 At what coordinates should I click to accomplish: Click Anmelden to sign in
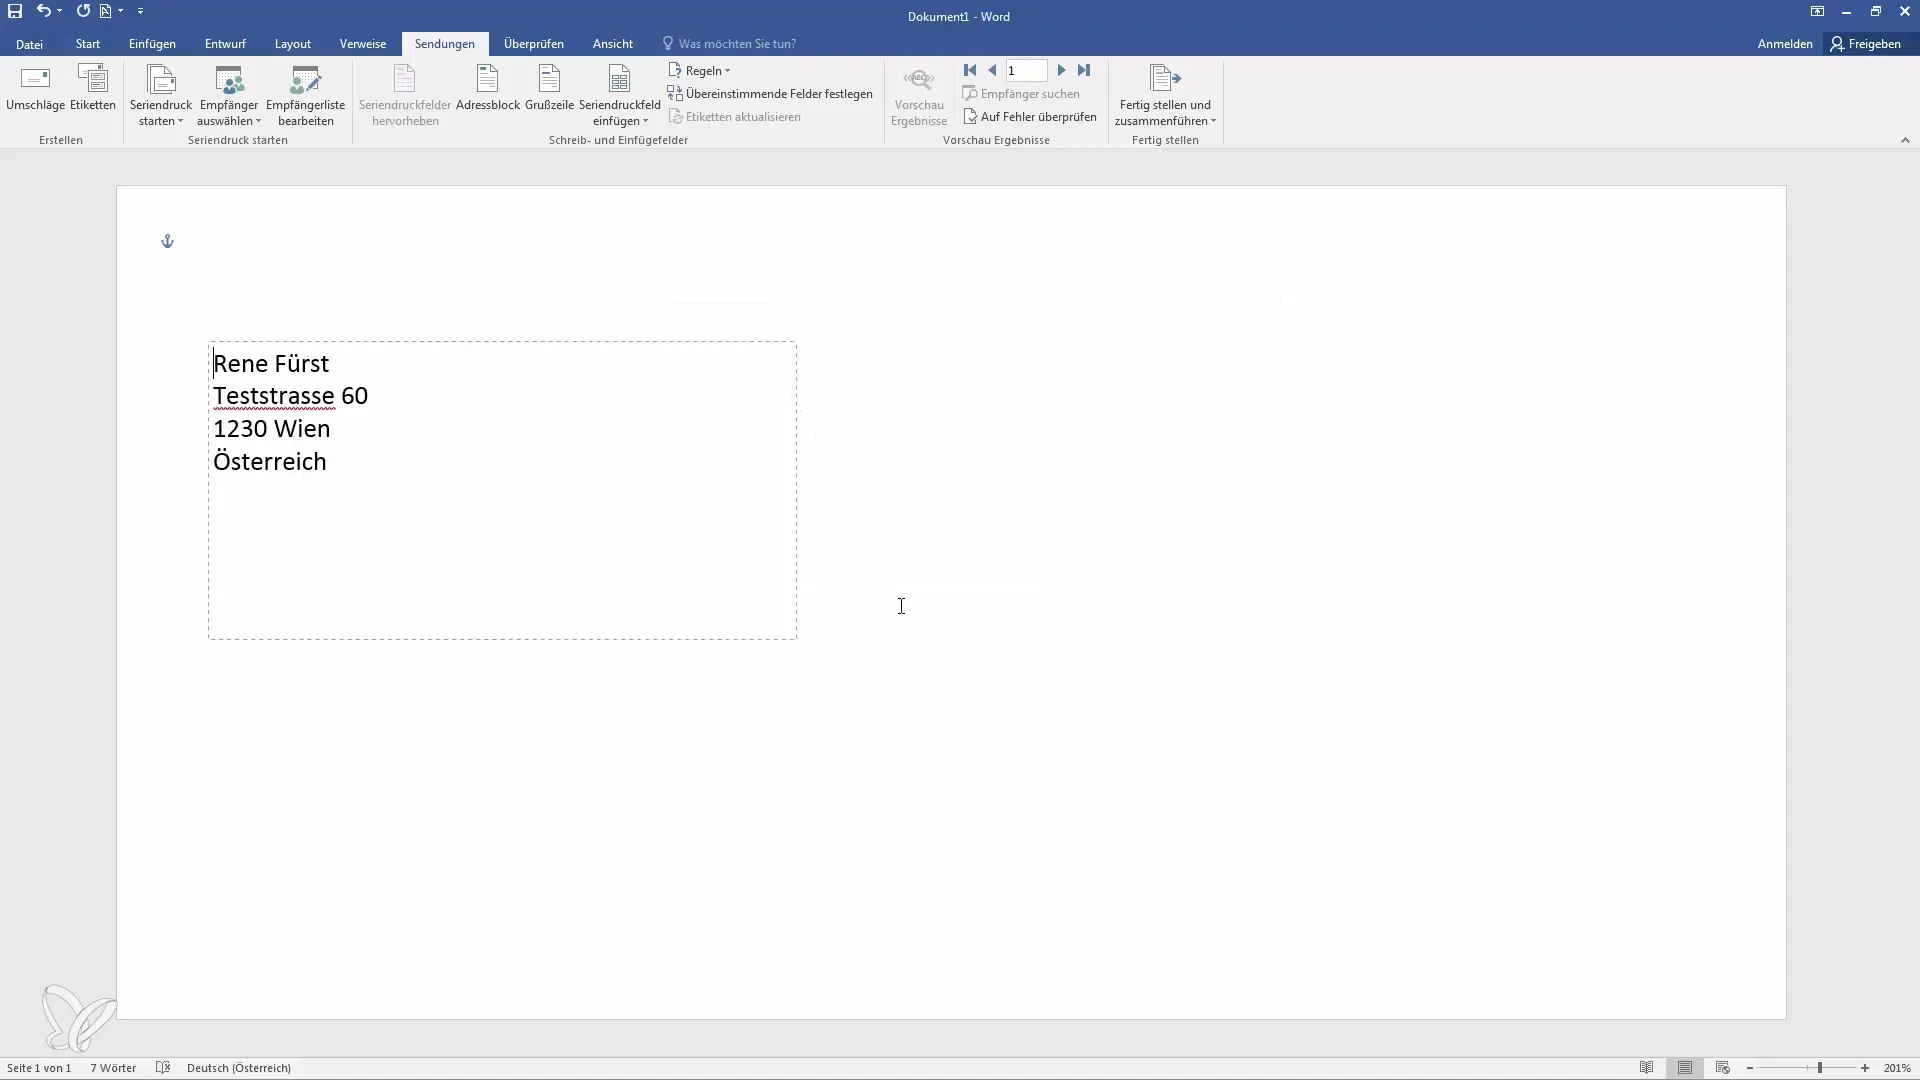(1785, 44)
